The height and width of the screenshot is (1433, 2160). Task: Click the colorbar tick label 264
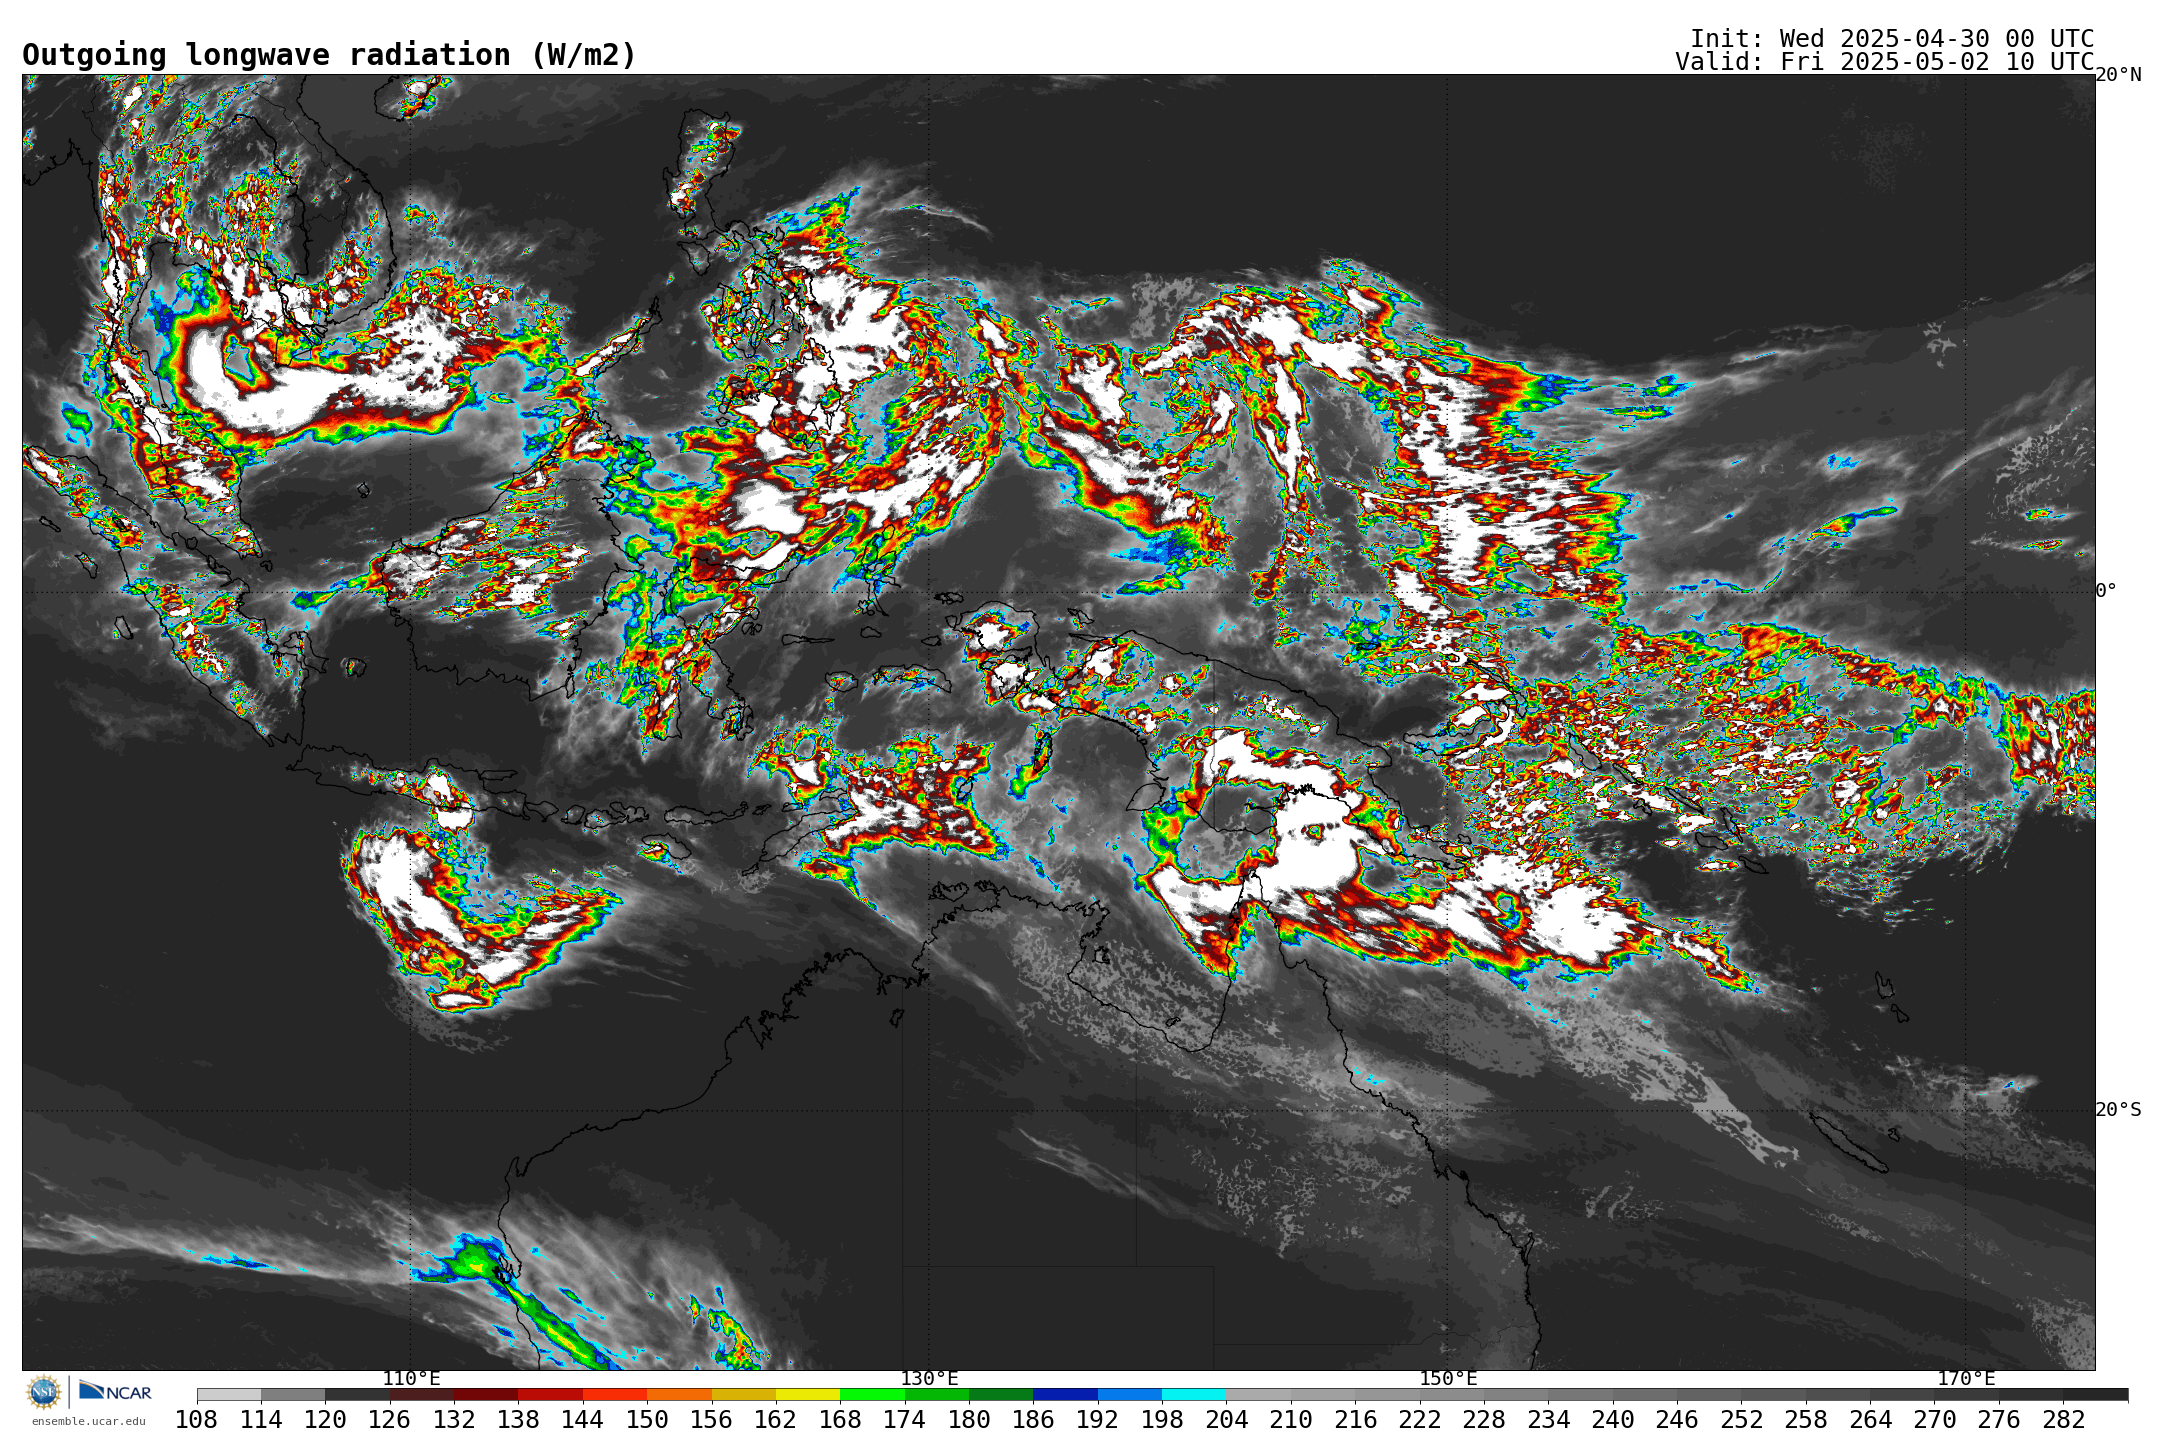(1870, 1420)
